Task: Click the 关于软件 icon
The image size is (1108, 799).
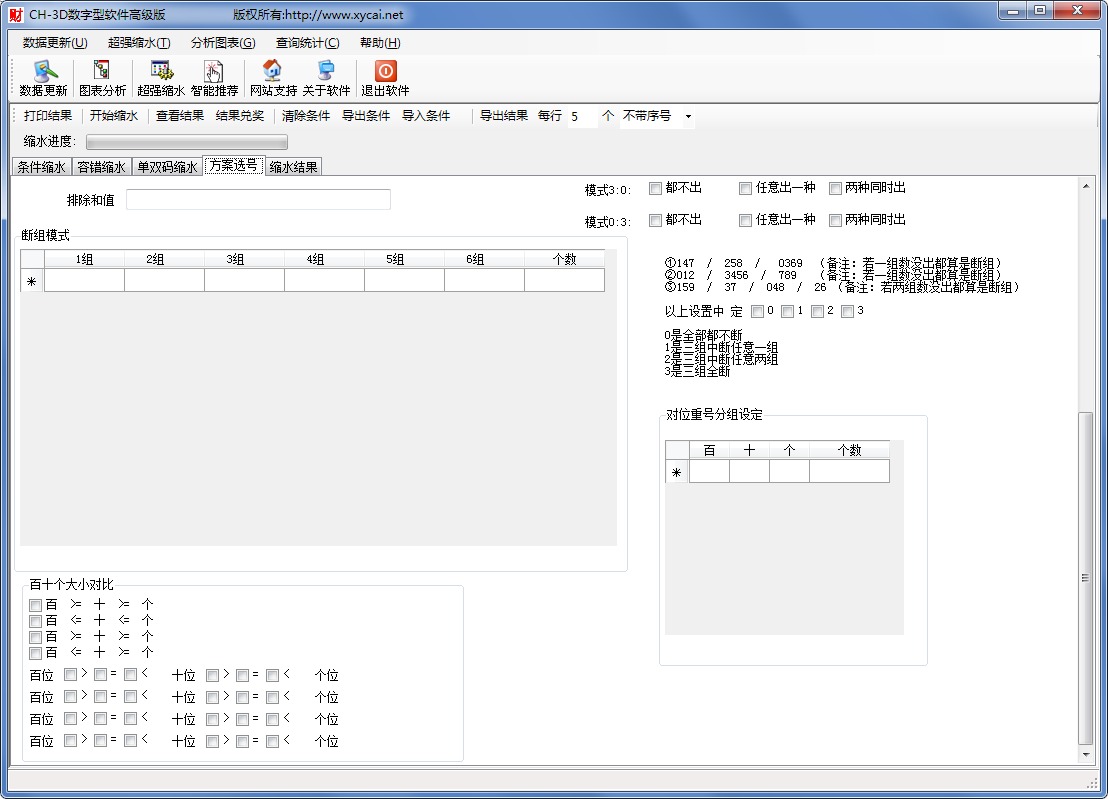Action: pos(326,77)
